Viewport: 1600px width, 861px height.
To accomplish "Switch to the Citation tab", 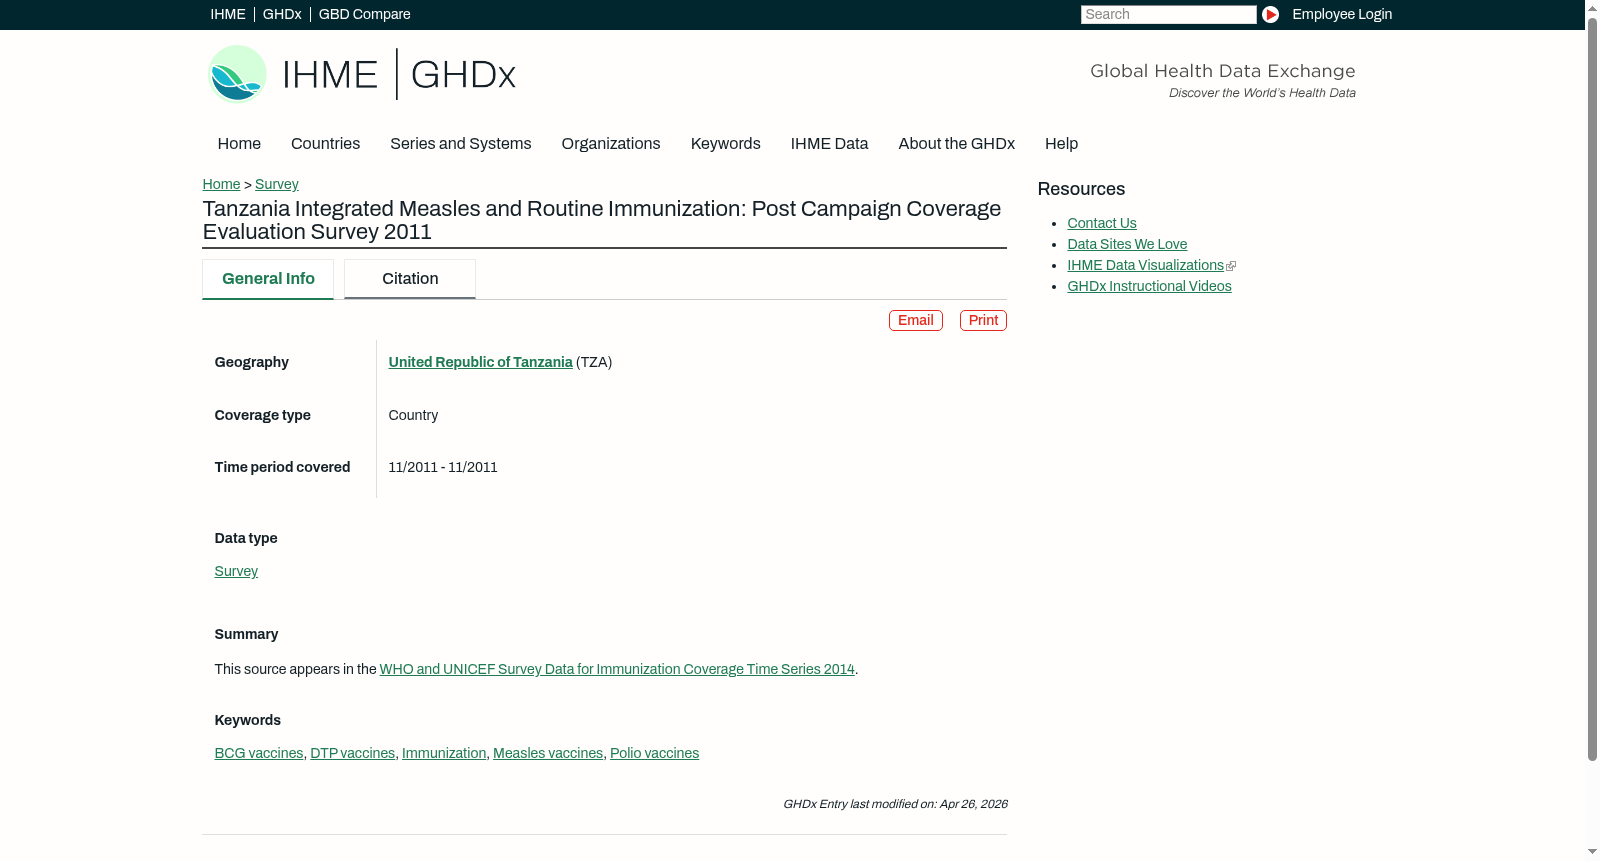I will click(410, 279).
